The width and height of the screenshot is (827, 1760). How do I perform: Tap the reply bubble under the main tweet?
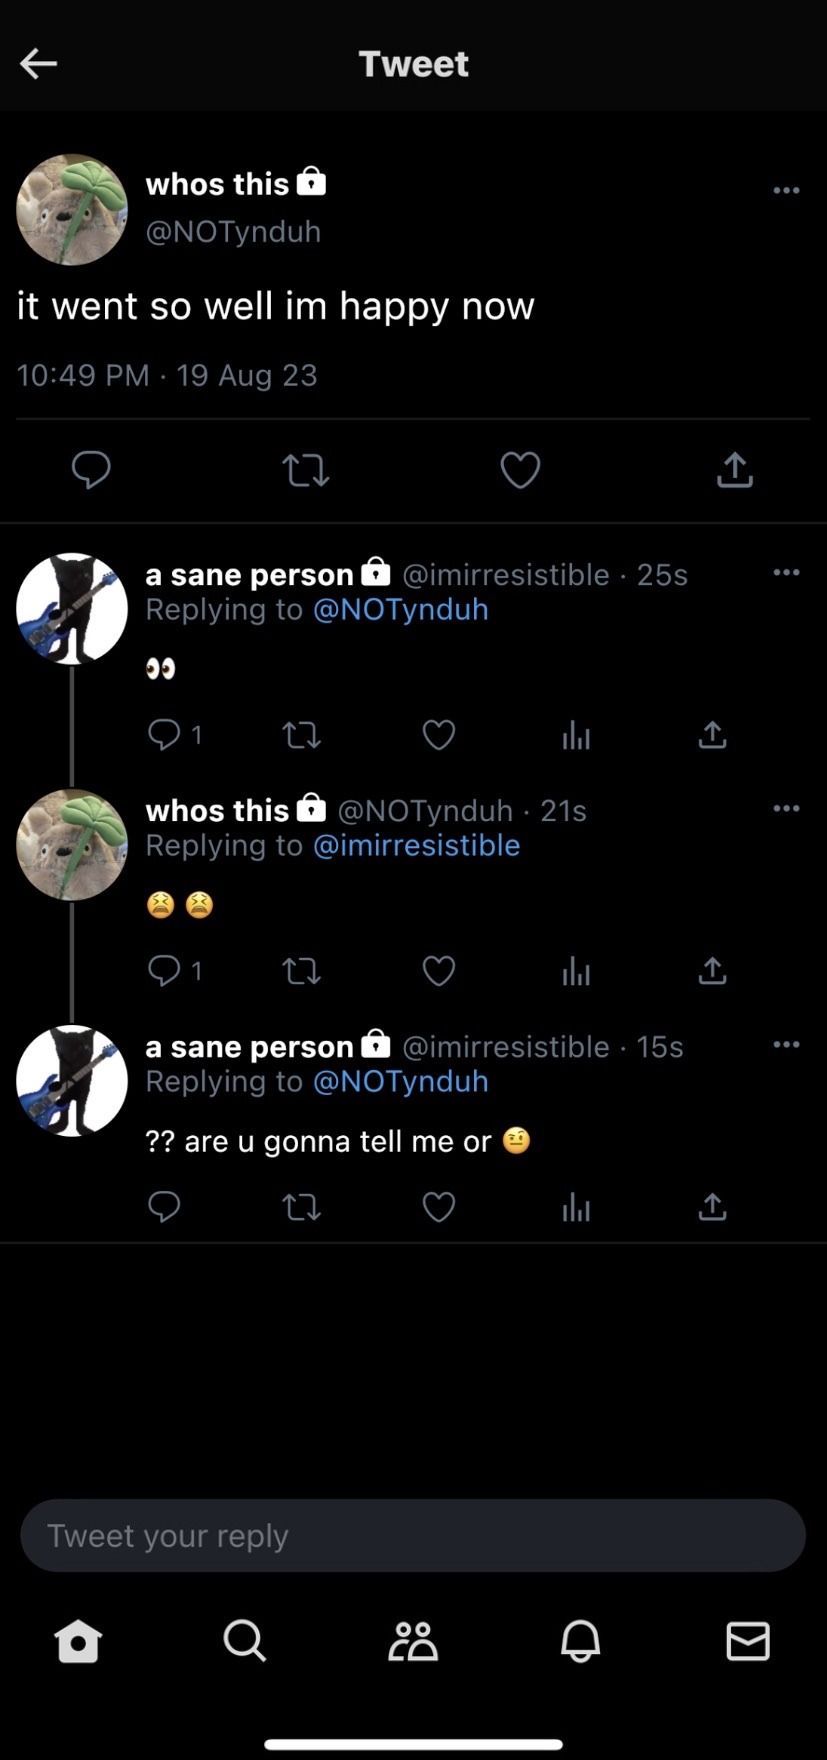pyautogui.click(x=91, y=469)
